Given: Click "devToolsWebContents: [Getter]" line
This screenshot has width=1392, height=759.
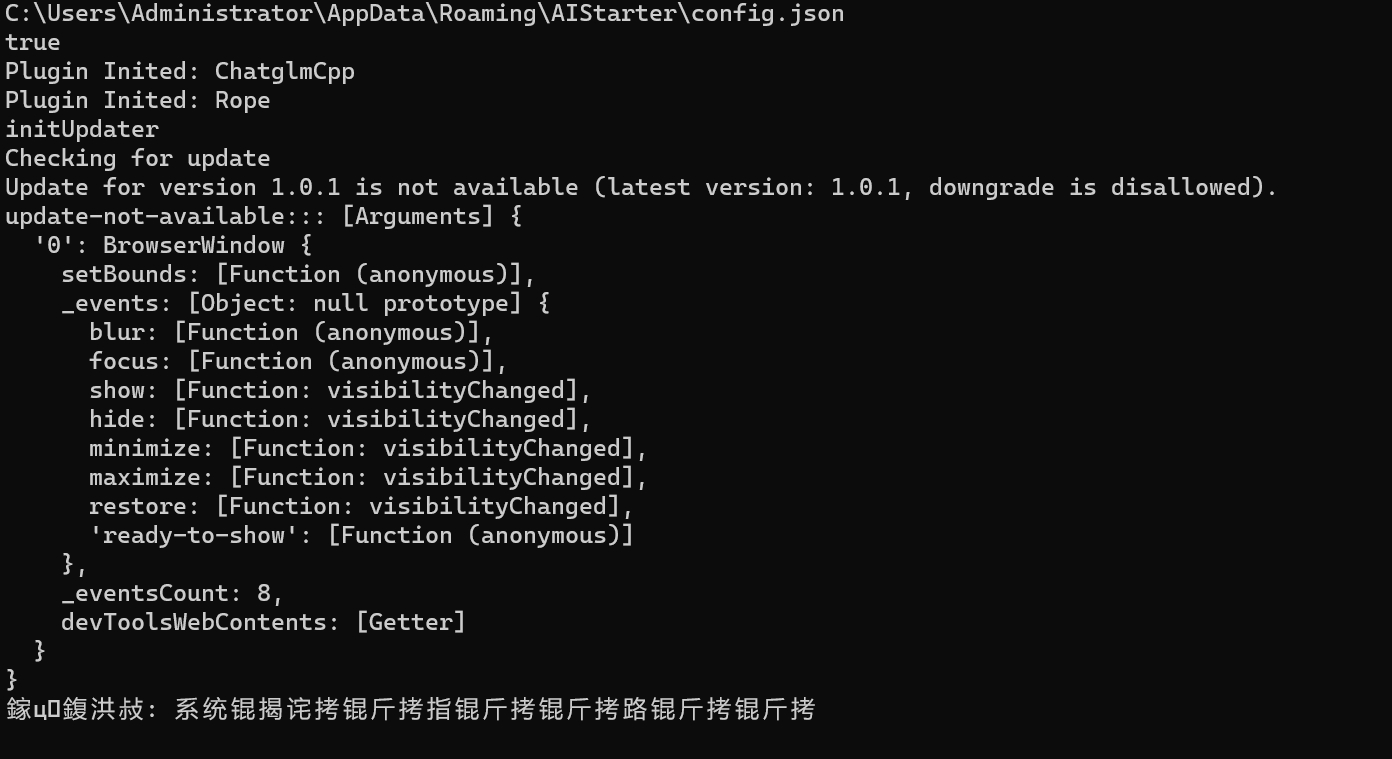Looking at the screenshot, I should pos(263,623).
